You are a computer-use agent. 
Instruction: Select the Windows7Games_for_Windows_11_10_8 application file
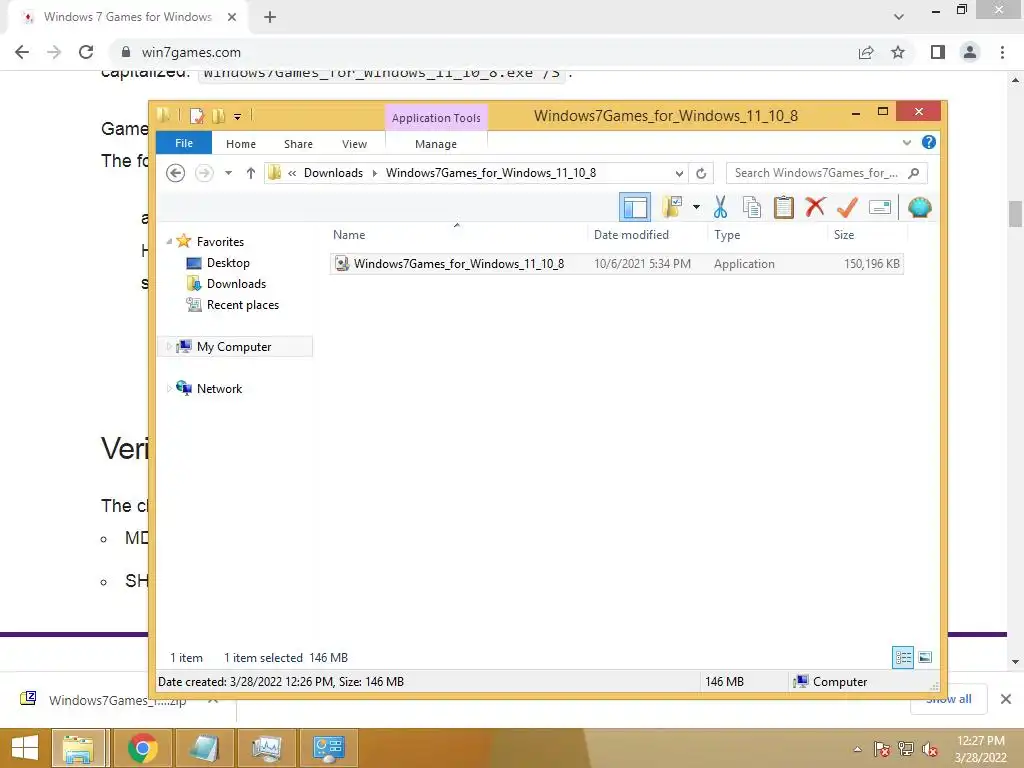616,264
